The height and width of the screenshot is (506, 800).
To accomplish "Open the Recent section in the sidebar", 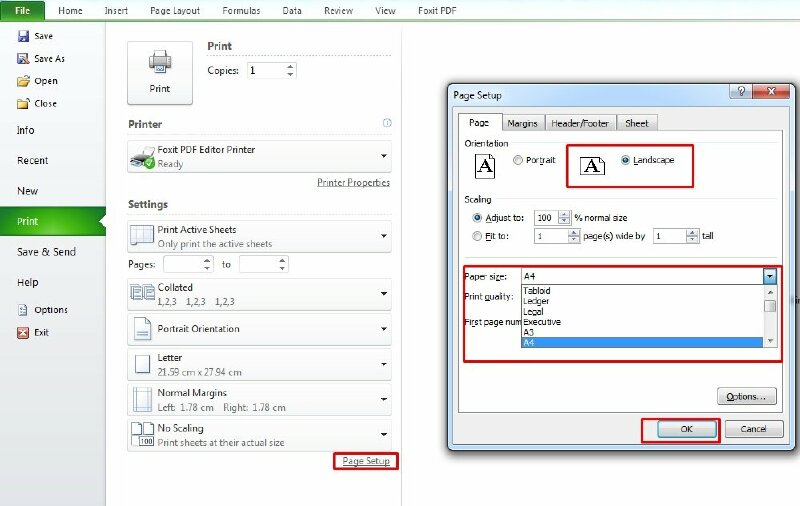I will click(x=32, y=161).
